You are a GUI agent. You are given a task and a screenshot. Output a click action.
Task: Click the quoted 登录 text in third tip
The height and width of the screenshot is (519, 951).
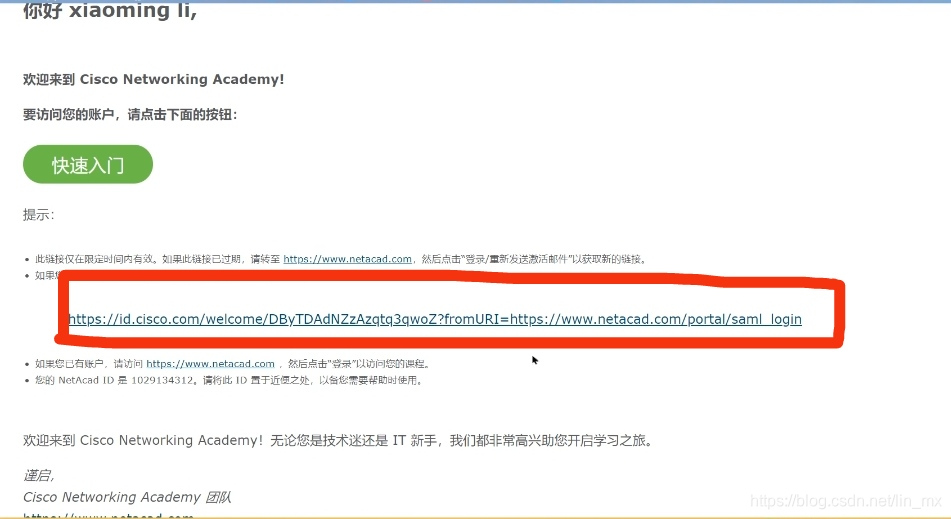click(341, 364)
